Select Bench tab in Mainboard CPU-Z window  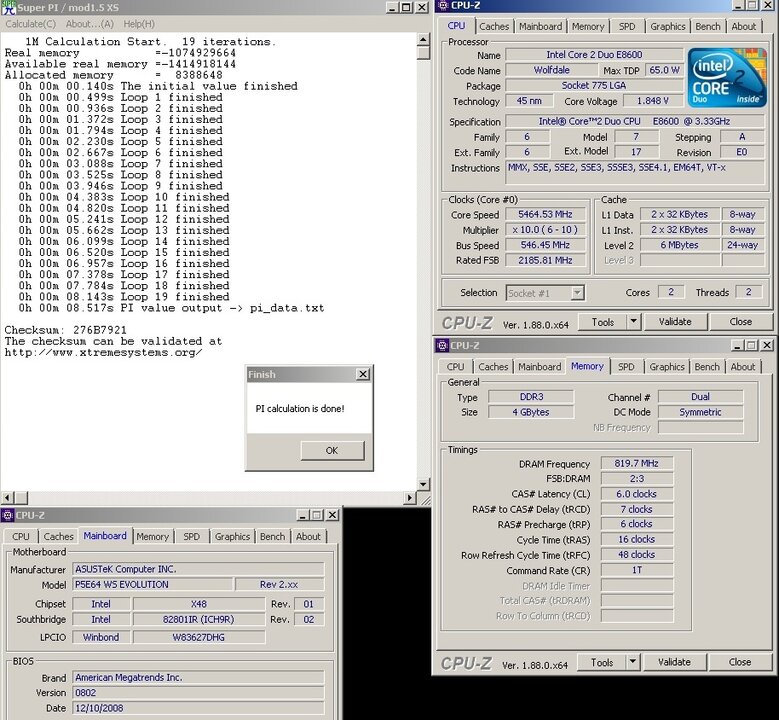272,537
